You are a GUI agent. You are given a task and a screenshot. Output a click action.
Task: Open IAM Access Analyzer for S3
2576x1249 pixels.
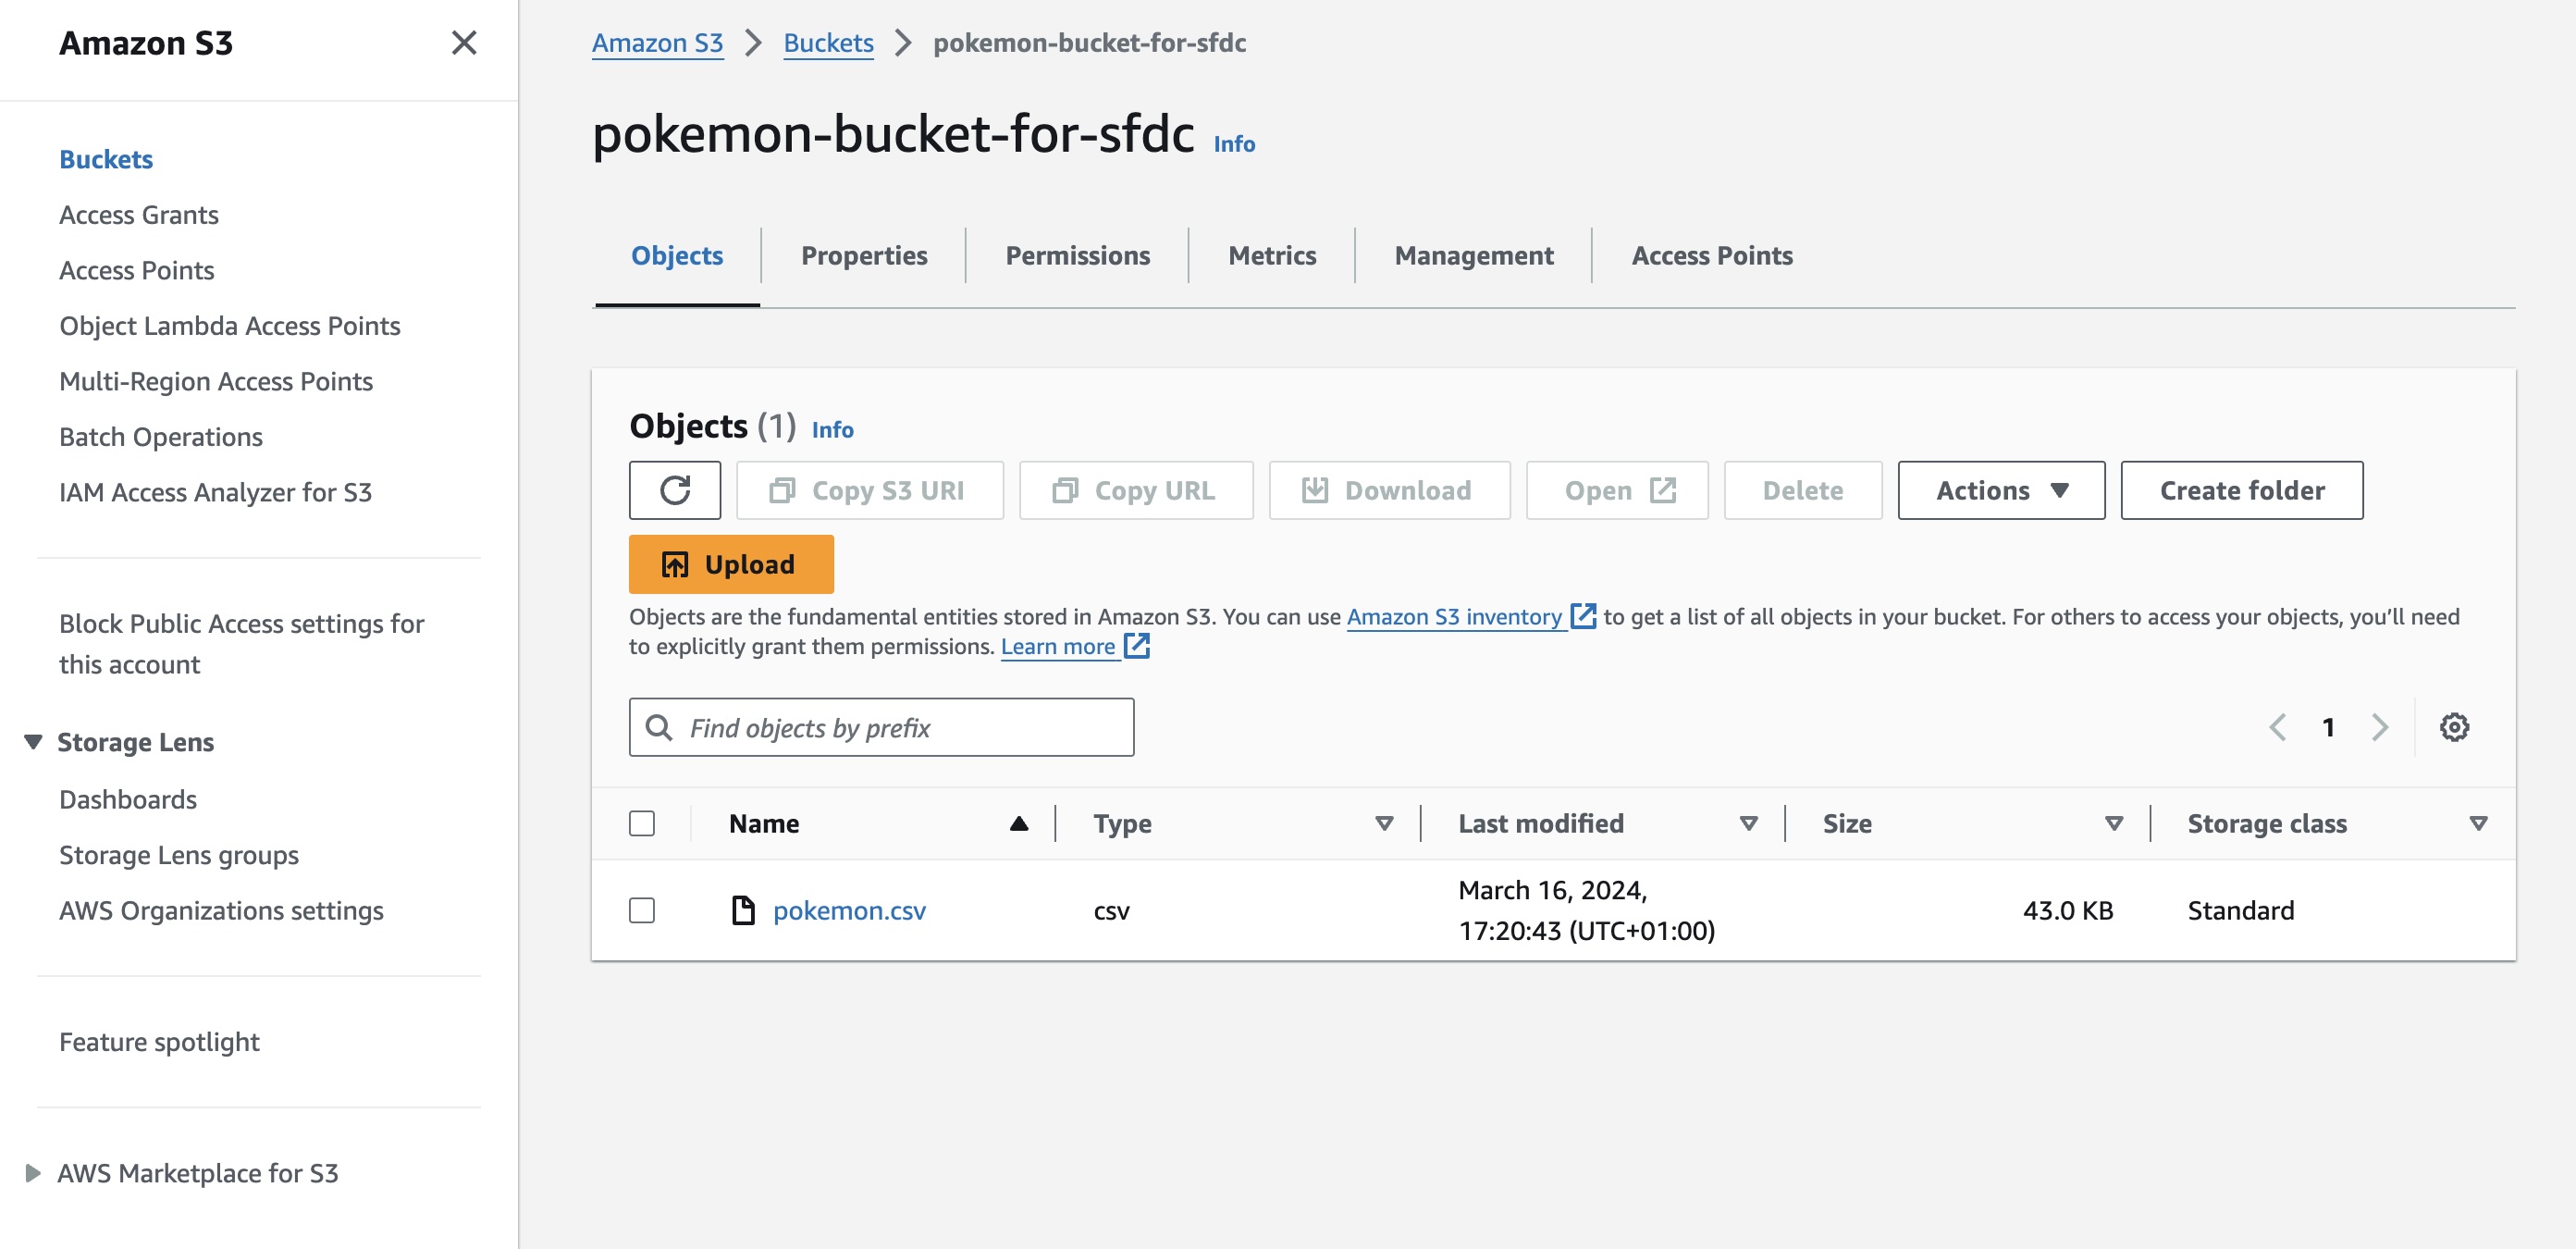[x=216, y=492]
